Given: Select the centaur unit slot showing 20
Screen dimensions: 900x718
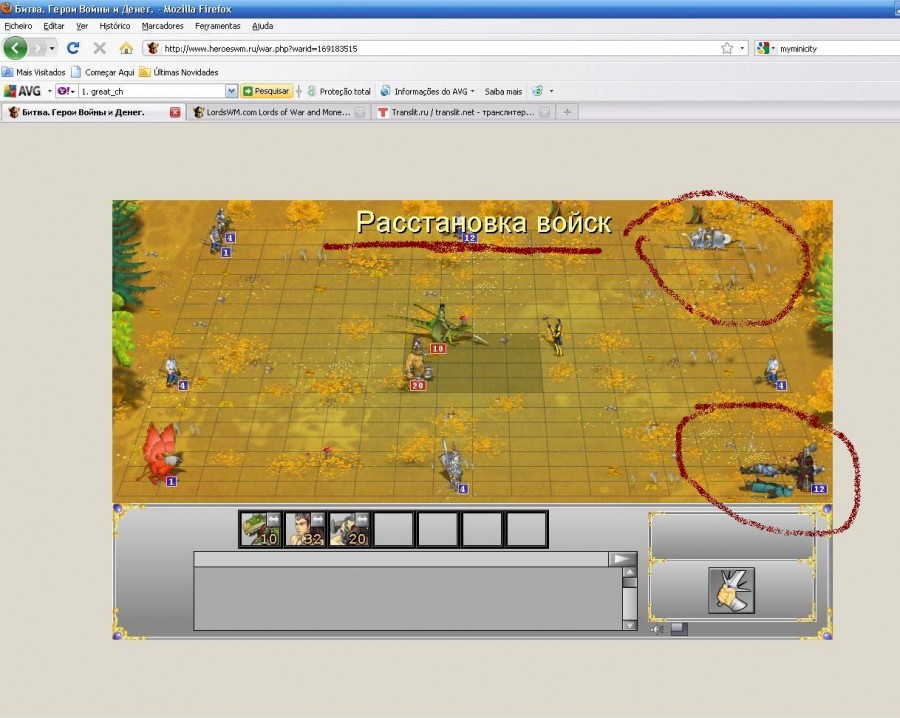Looking at the screenshot, I should pyautogui.click(x=349, y=529).
